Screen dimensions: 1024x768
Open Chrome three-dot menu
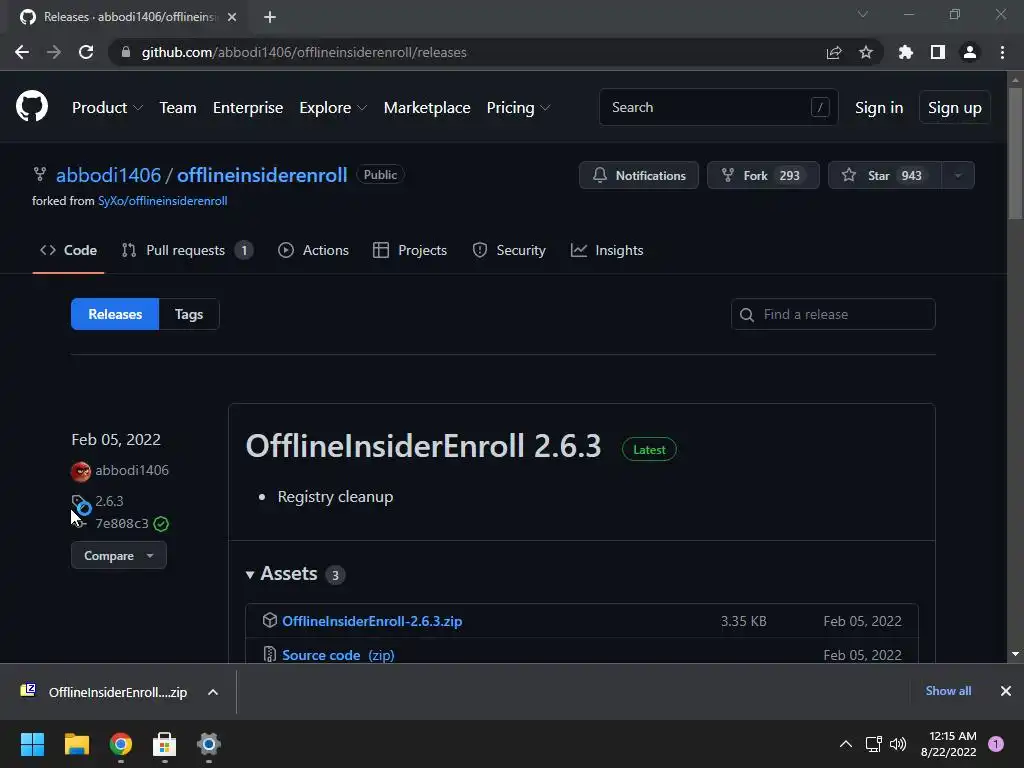coord(1002,52)
